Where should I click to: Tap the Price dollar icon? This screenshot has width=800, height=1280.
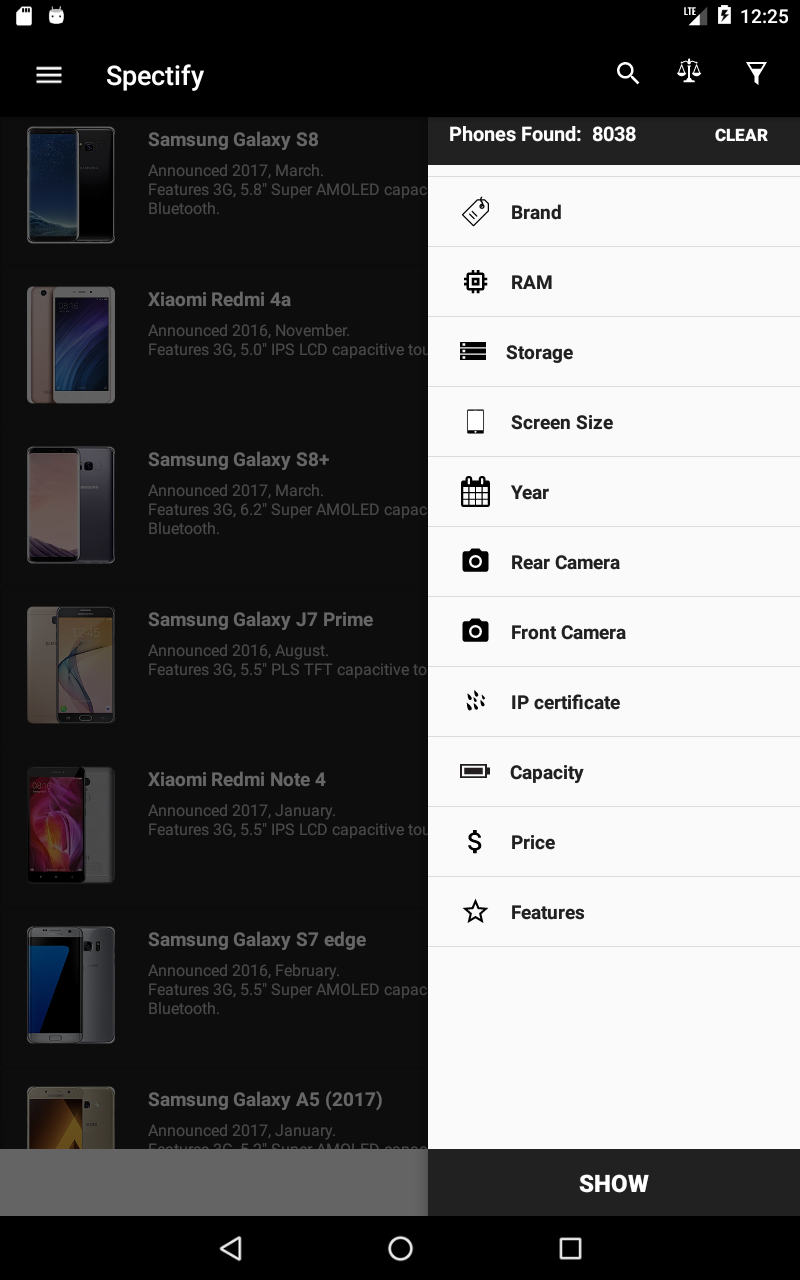point(475,842)
